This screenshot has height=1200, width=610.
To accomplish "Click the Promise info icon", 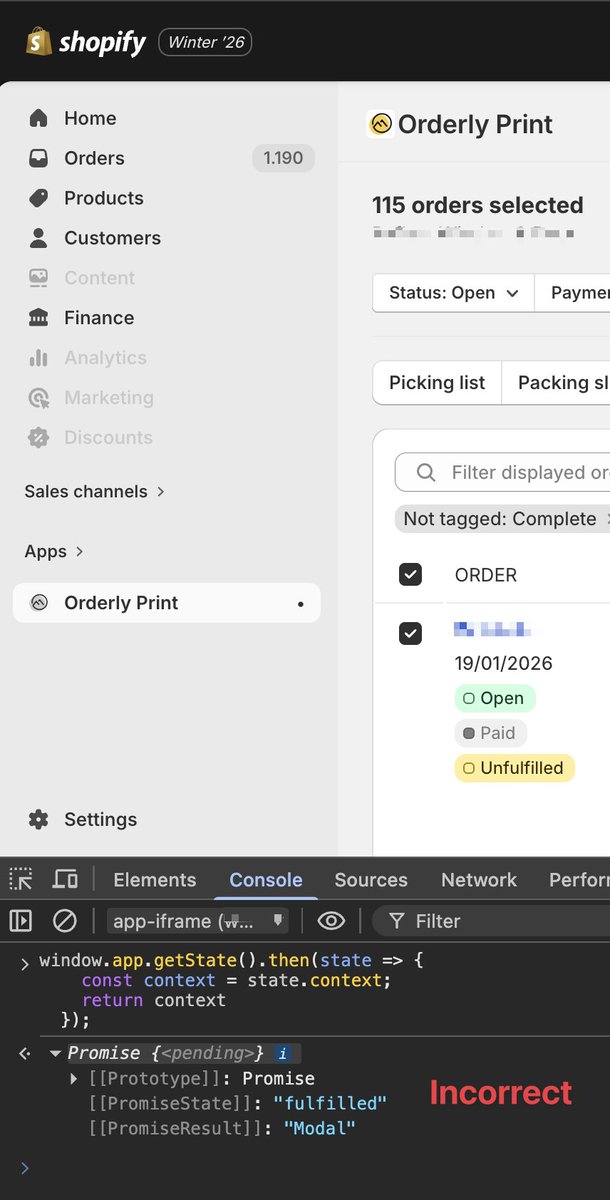I will click(x=283, y=1053).
